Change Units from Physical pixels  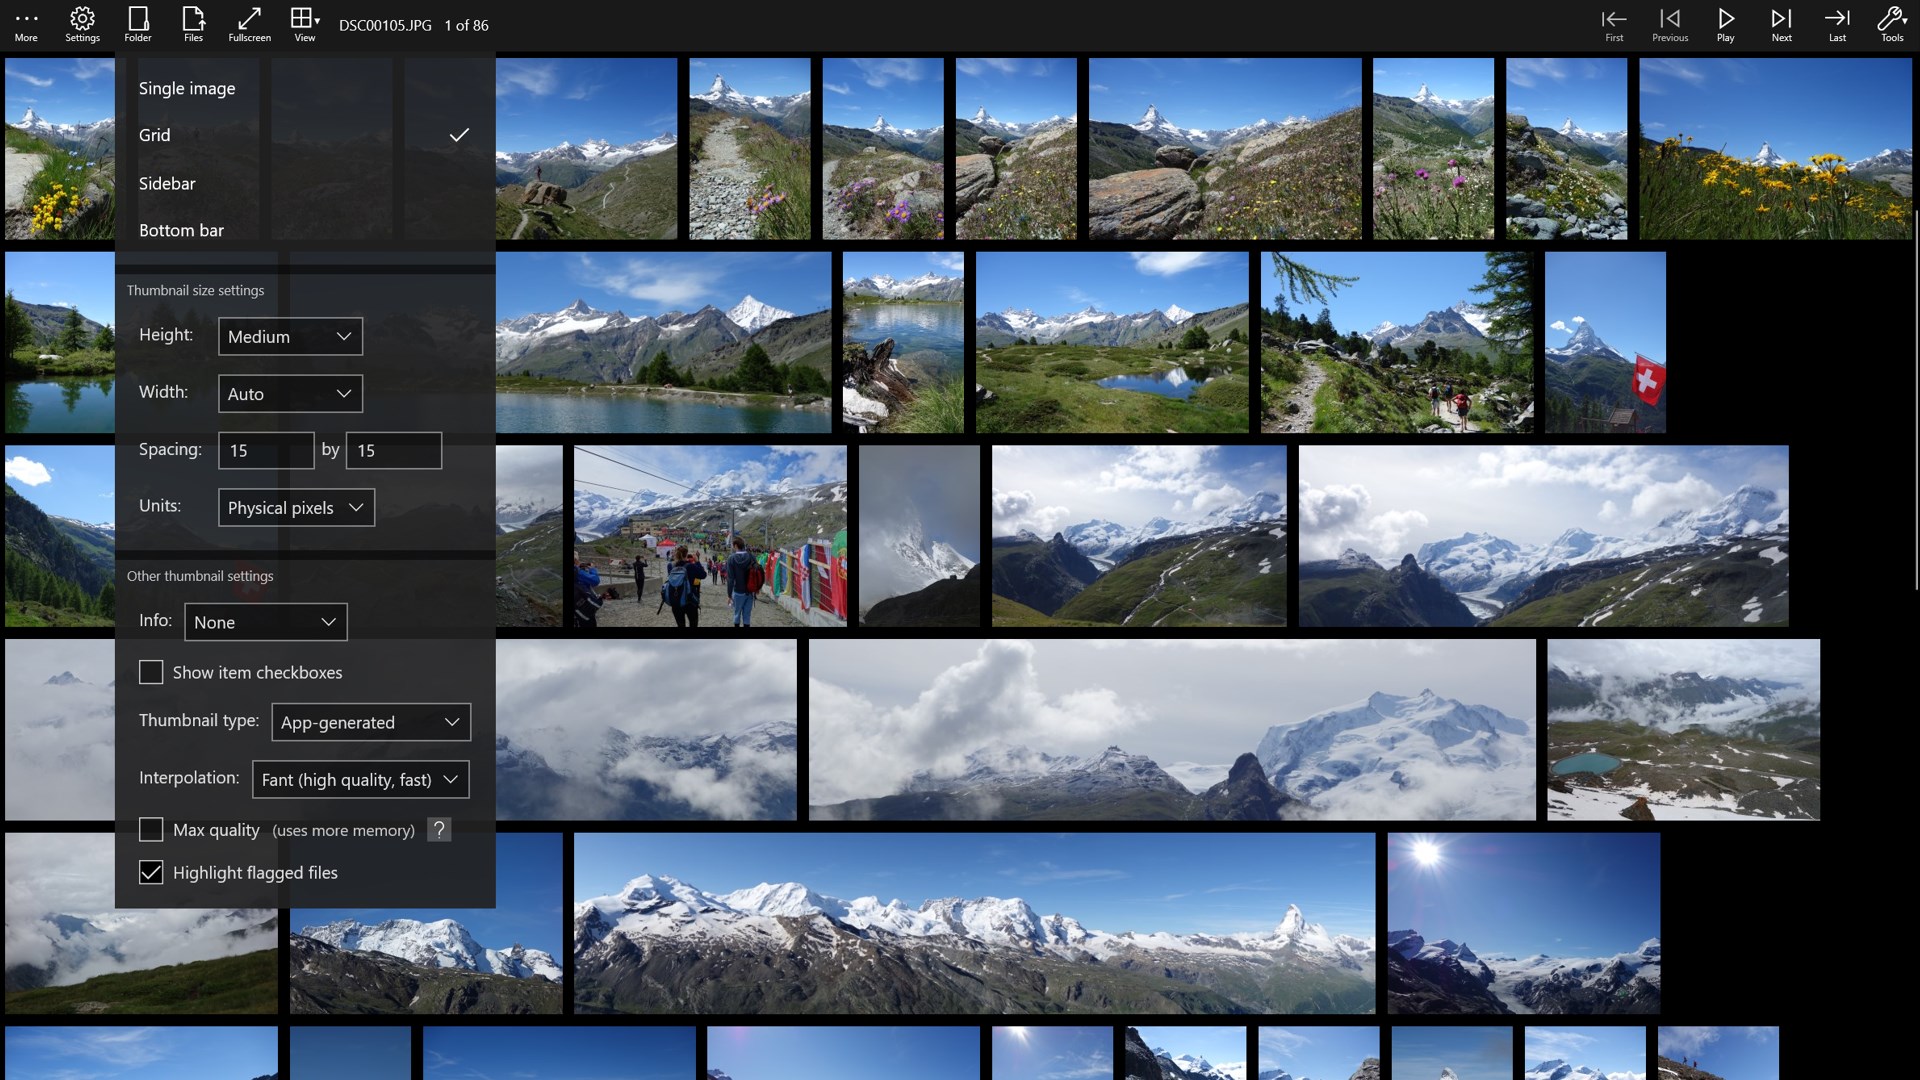296,507
